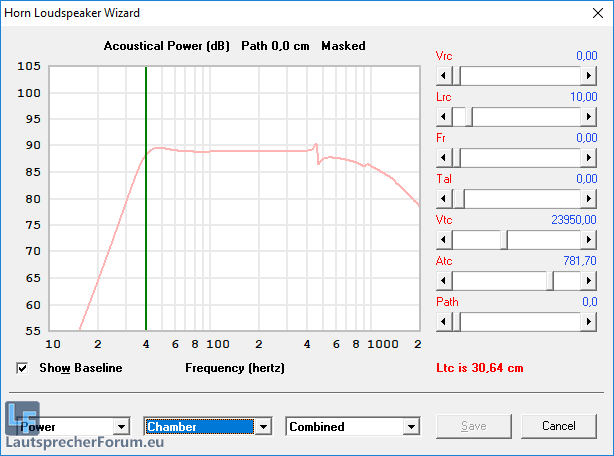
Task: Open the Combined dropdown list
Action: 410,427
